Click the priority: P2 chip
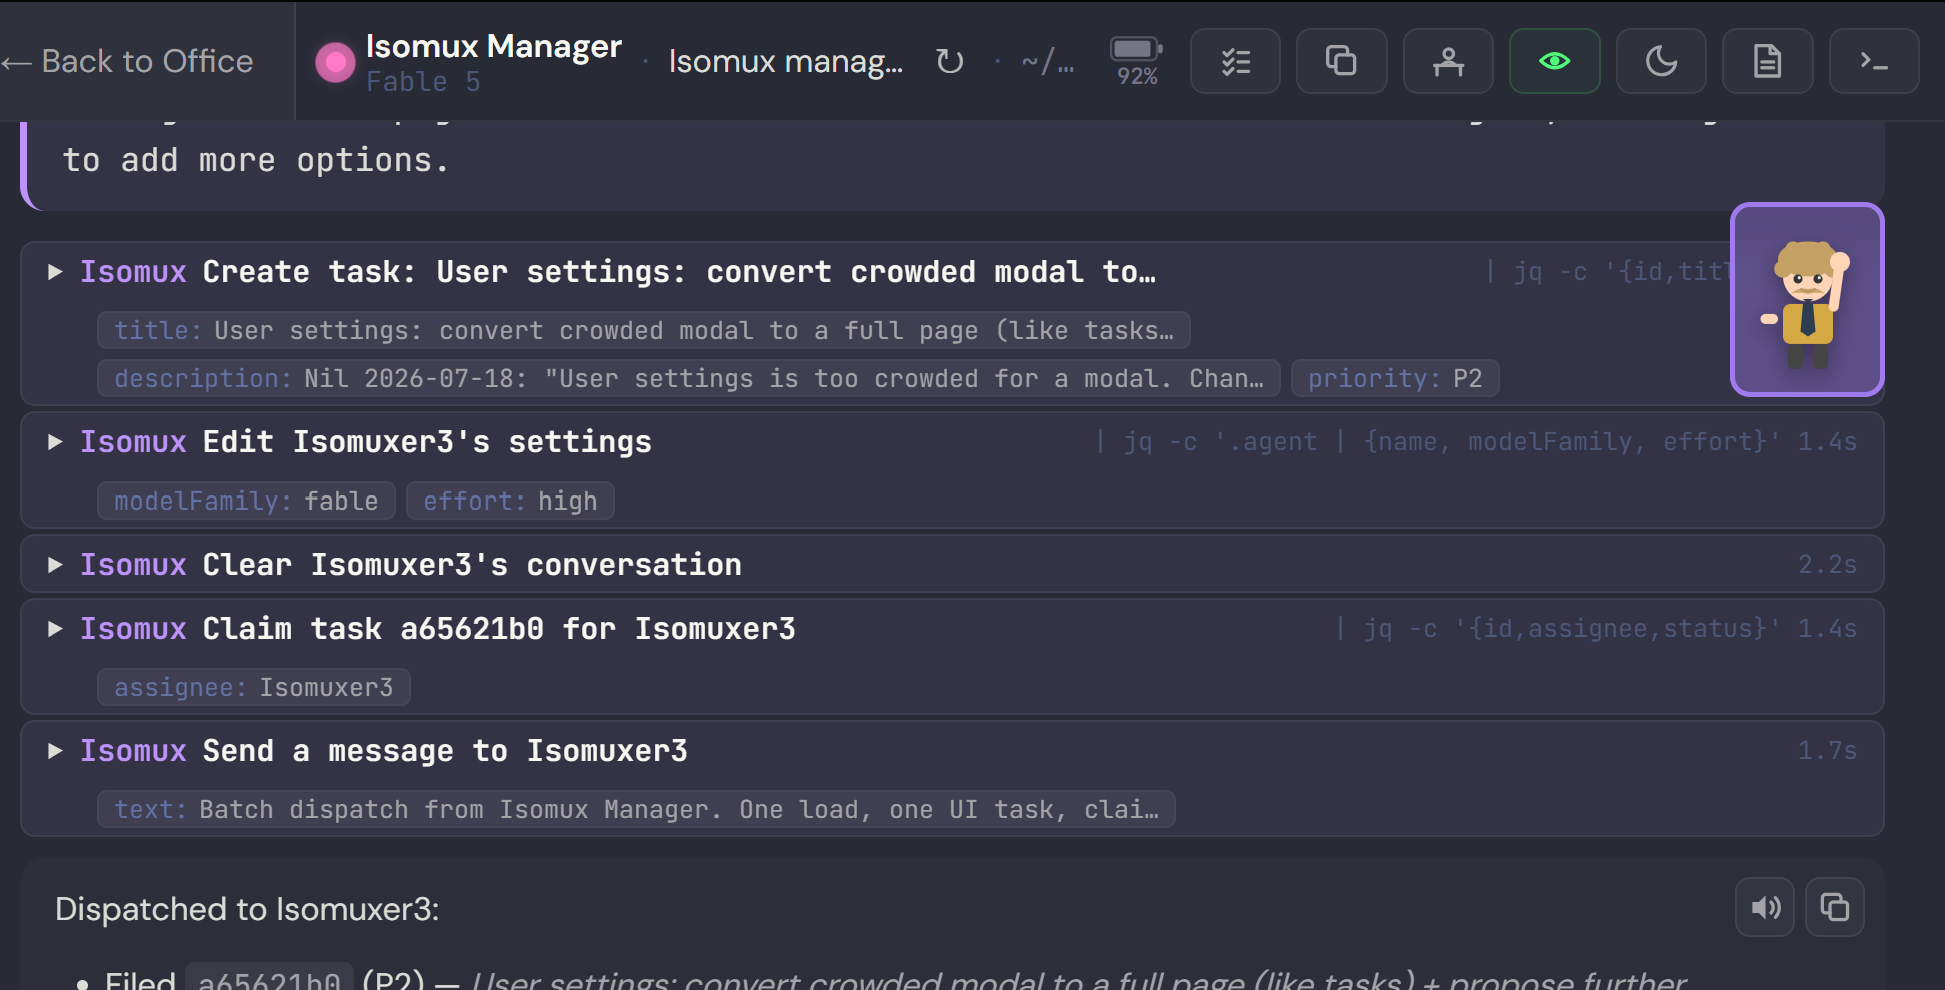 (x=1395, y=378)
